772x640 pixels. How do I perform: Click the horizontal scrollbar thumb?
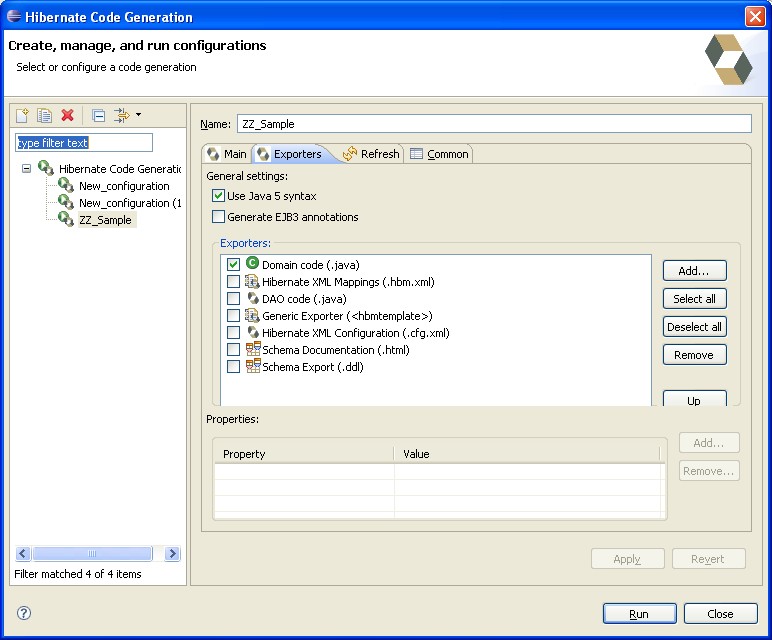pos(92,554)
